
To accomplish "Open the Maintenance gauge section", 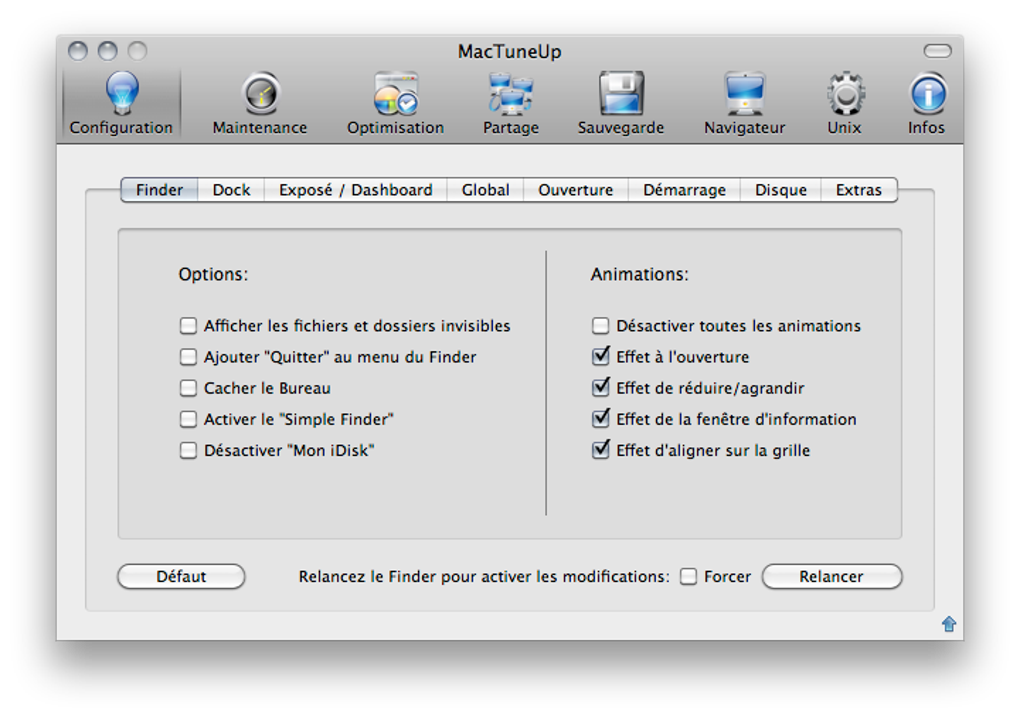I will pos(260,103).
